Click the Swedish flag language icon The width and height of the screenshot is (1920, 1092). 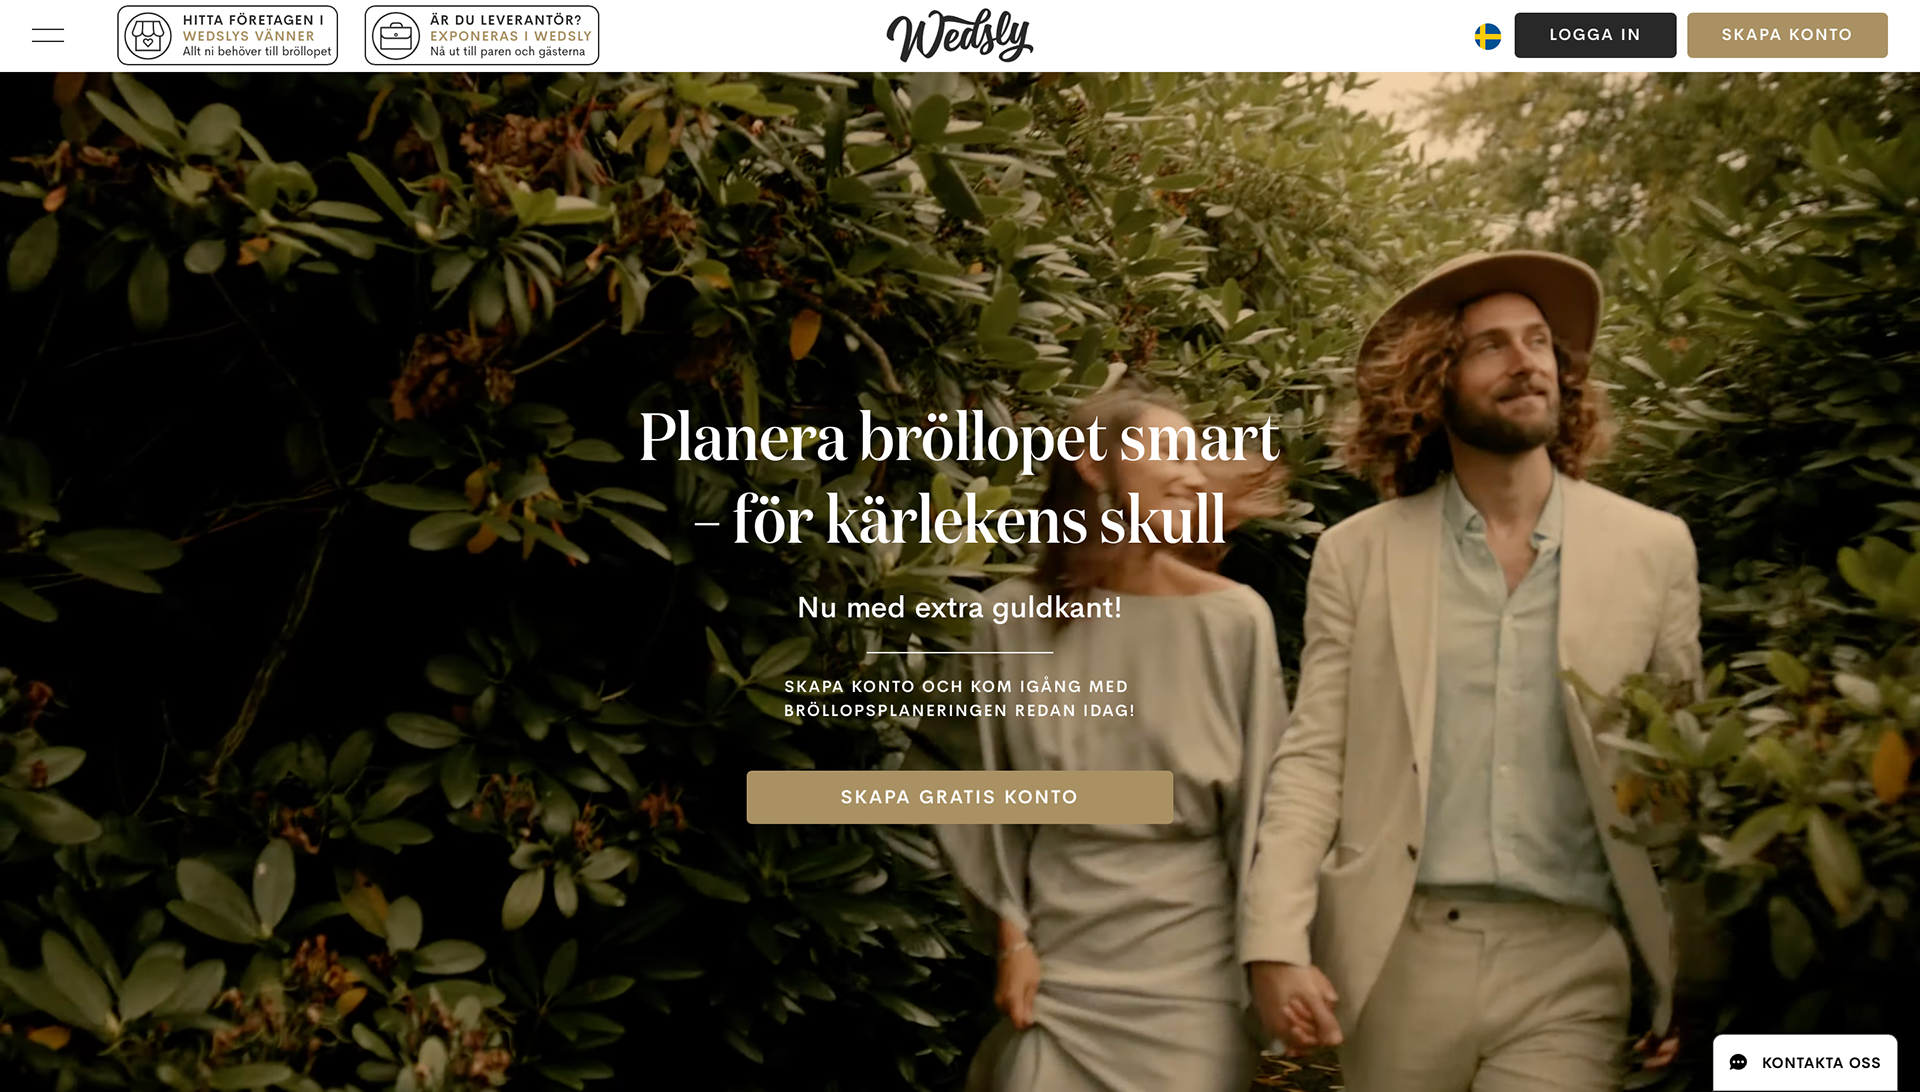click(x=1488, y=36)
